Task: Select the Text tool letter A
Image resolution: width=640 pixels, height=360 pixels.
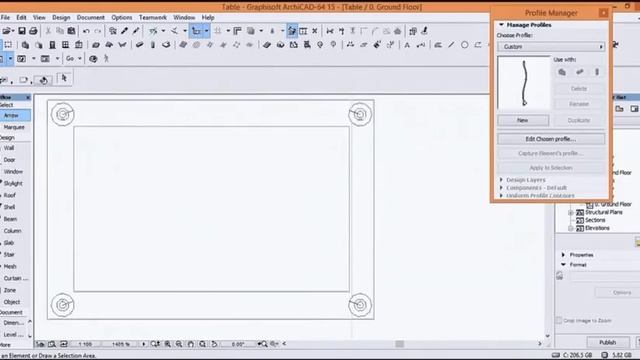Action: [407, 45]
